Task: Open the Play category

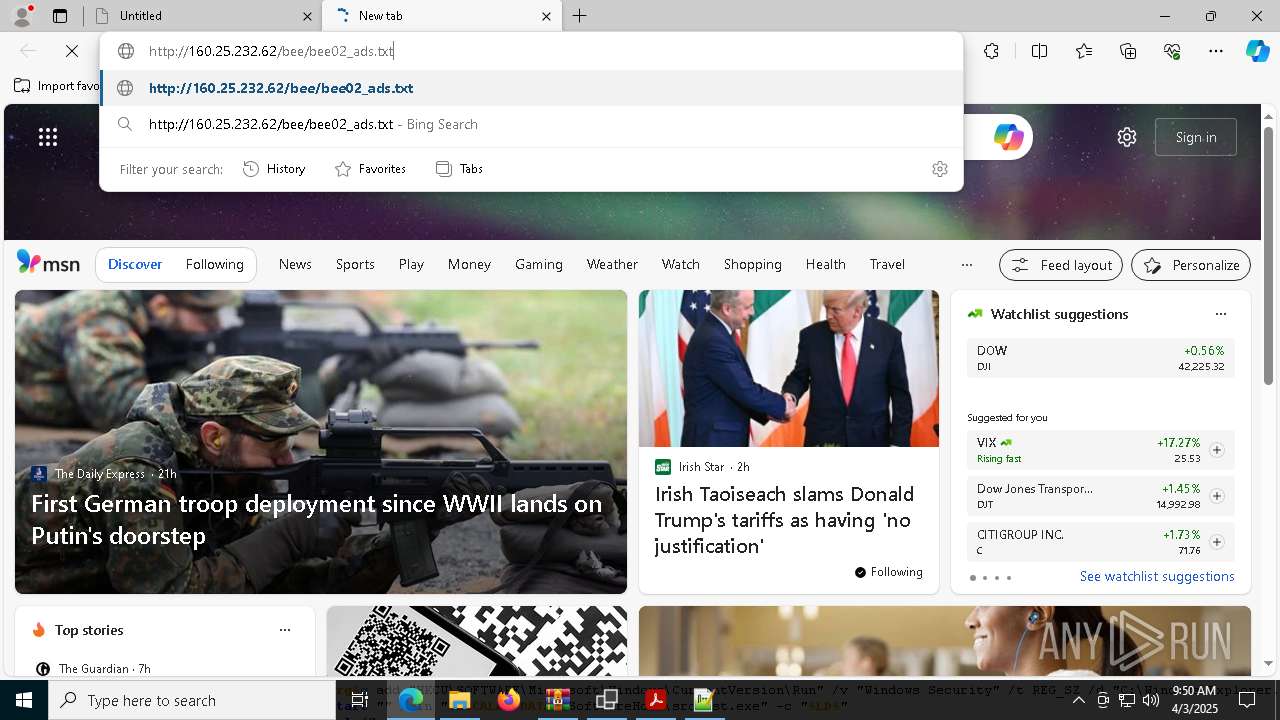Action: [x=411, y=264]
